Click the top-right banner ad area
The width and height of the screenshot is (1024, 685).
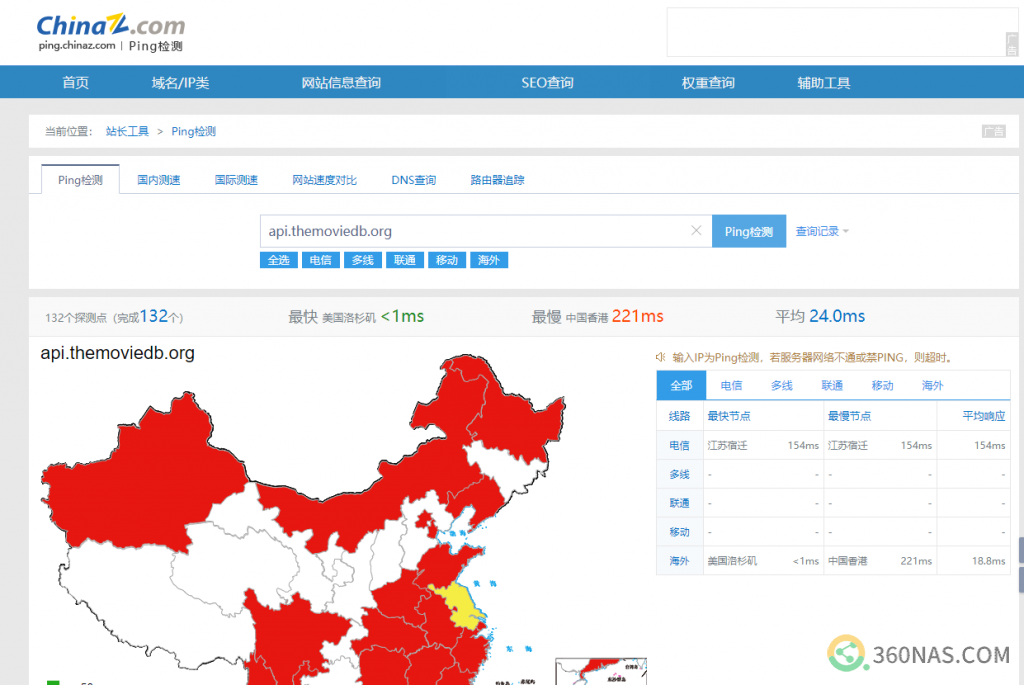842,32
